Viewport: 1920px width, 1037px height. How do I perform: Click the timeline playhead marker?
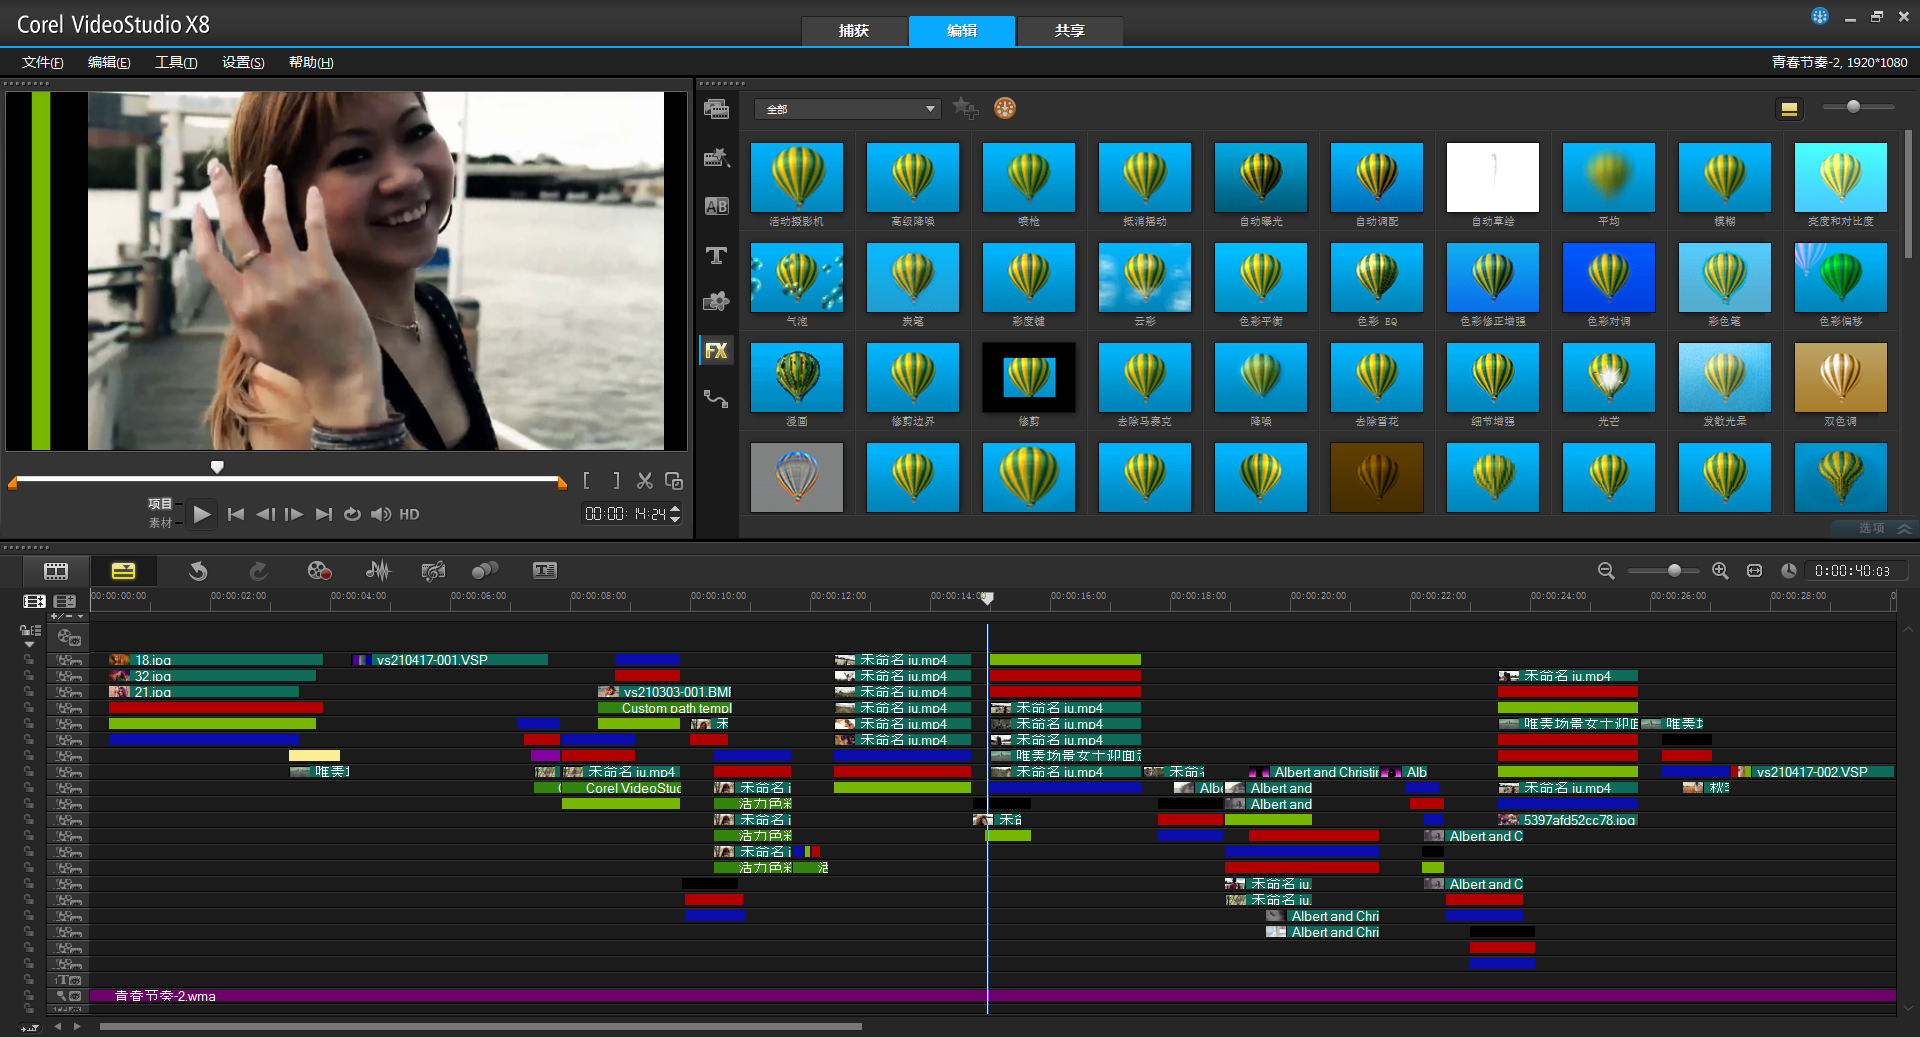tap(987, 598)
